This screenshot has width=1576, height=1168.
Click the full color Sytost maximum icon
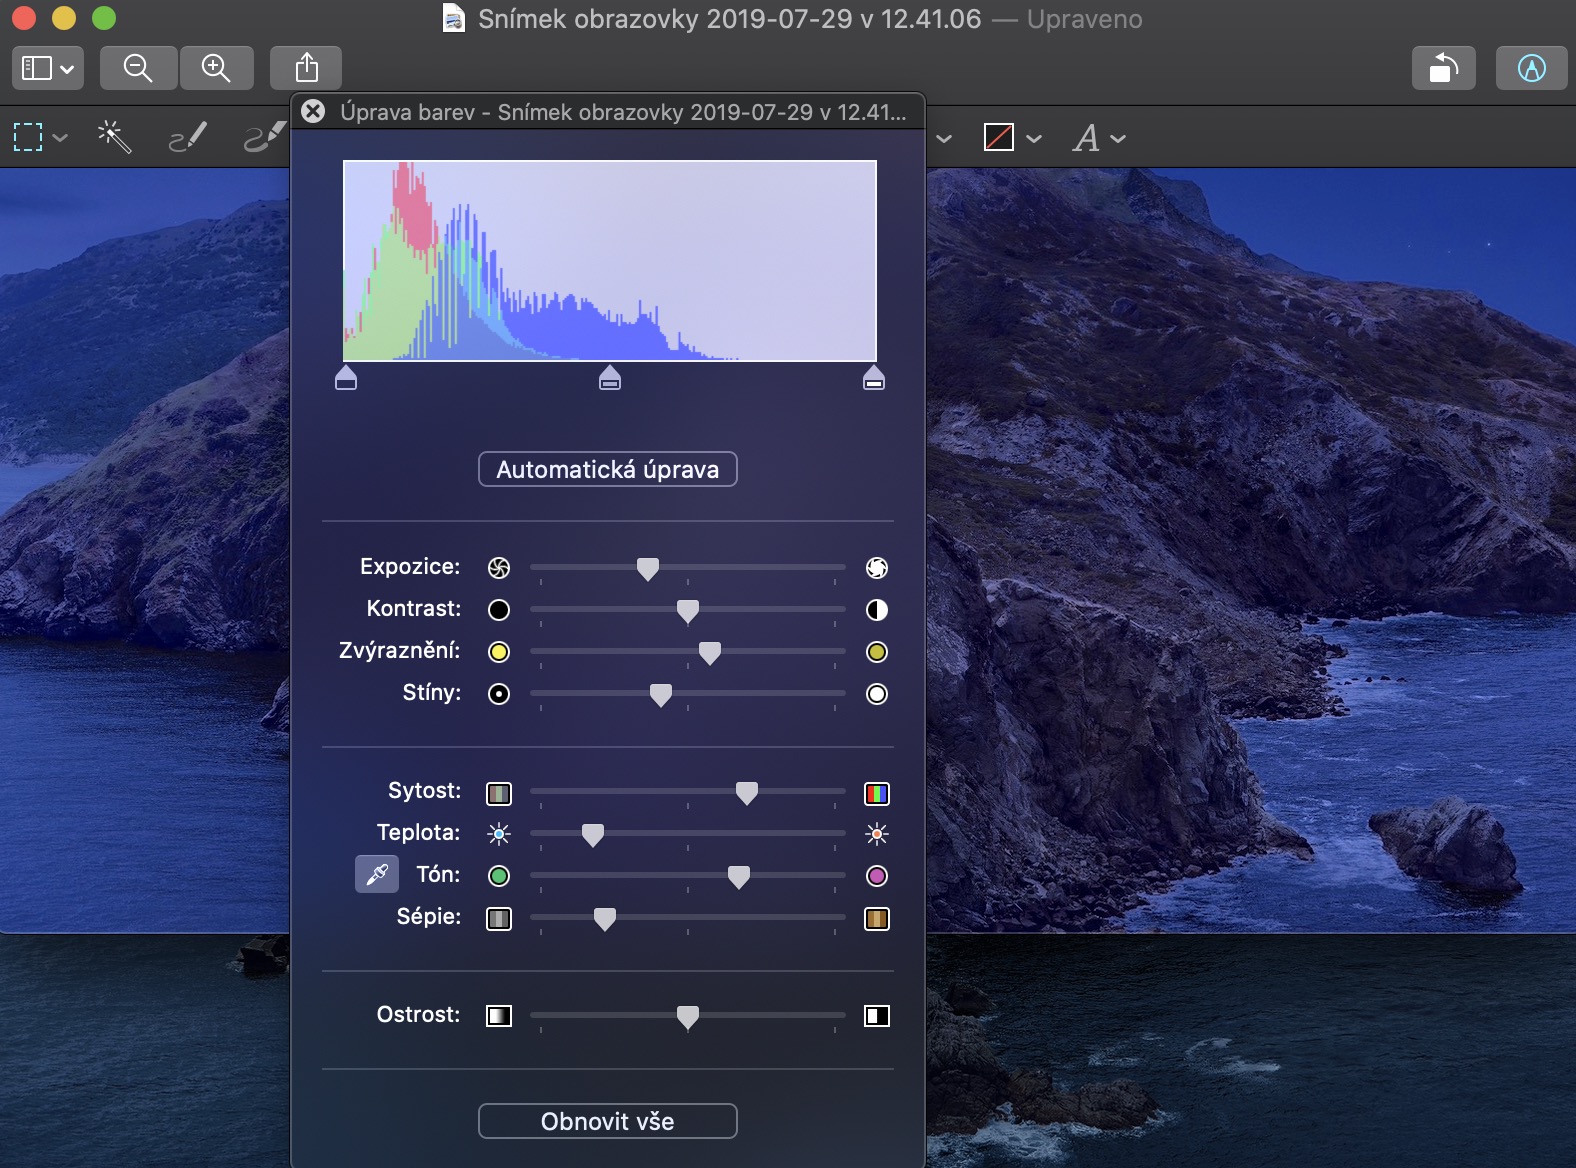tap(877, 794)
